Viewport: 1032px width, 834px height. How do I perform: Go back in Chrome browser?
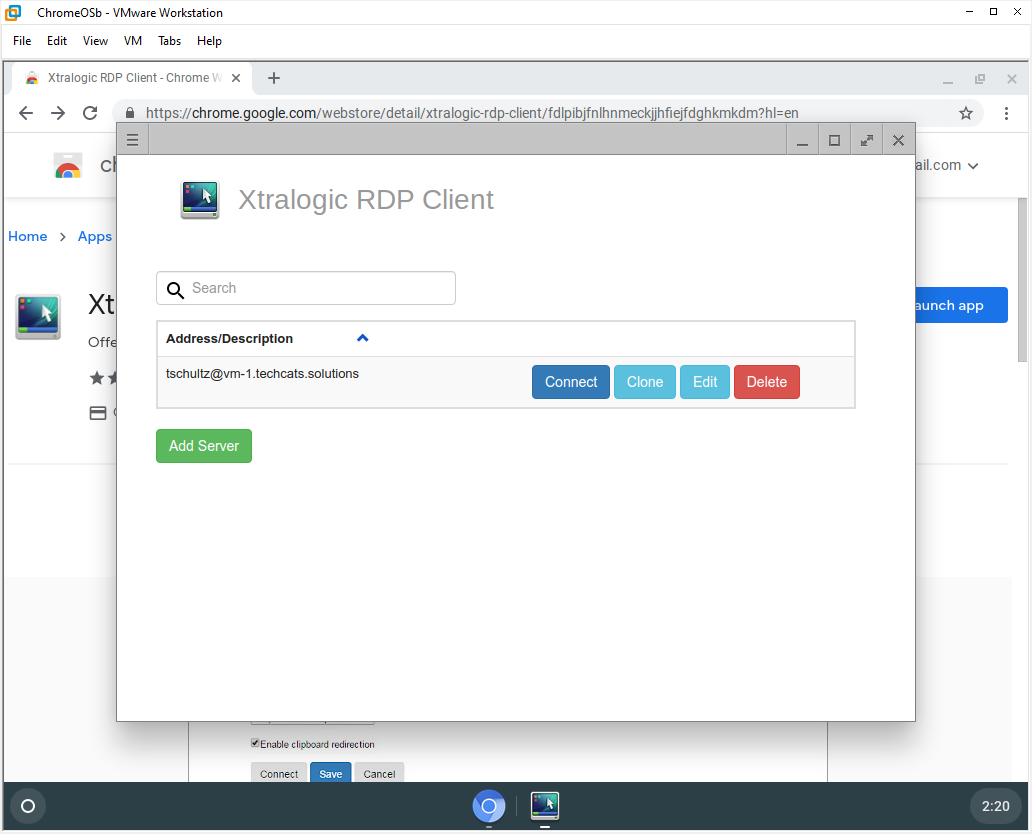coord(26,113)
